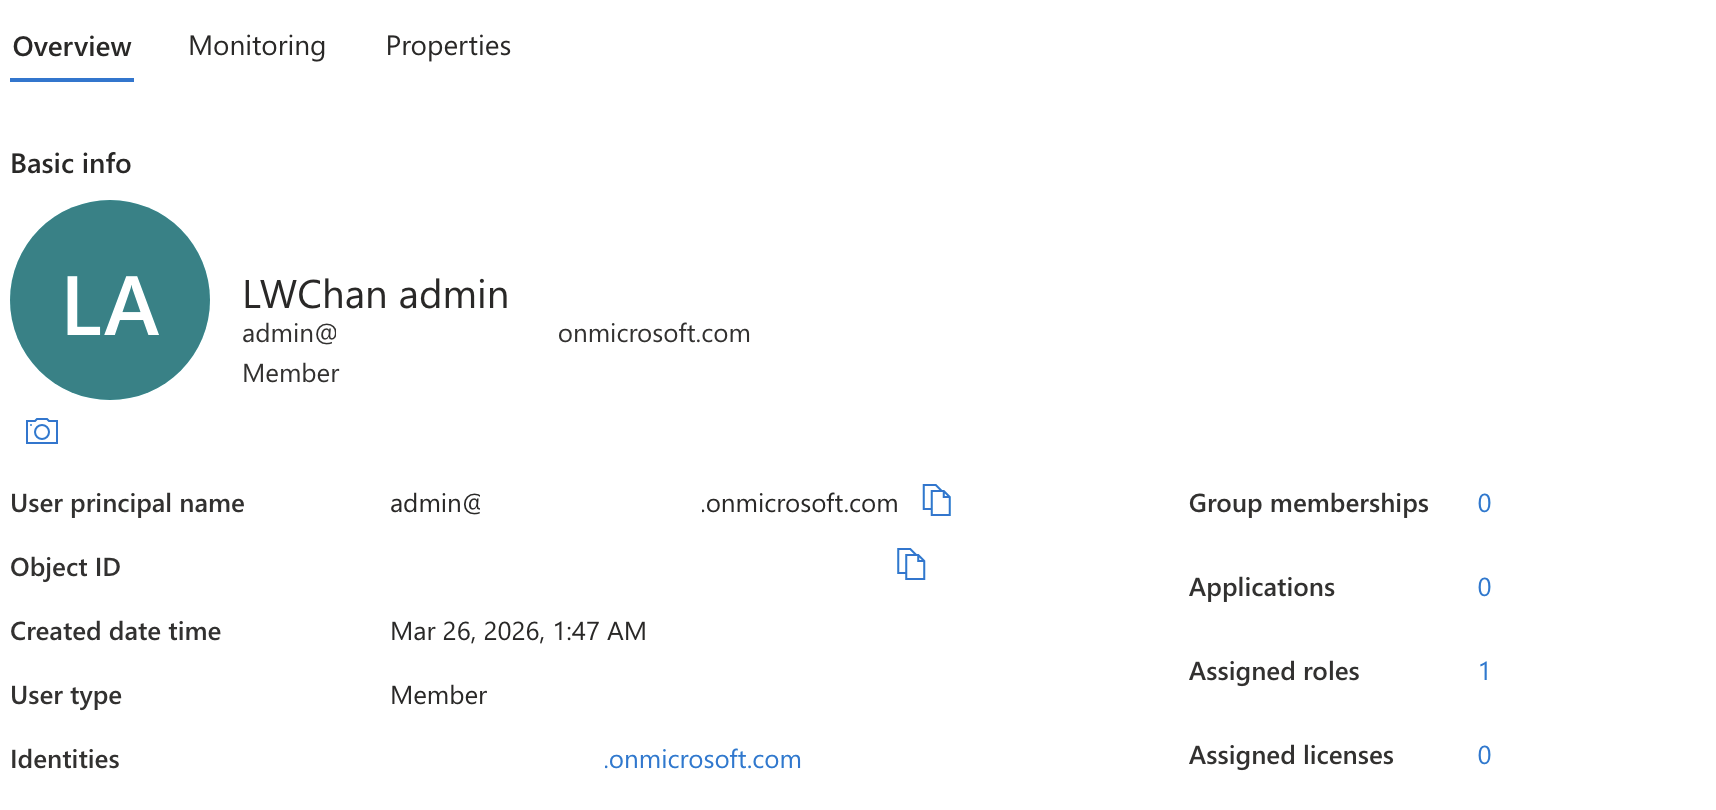The height and width of the screenshot is (810, 1716).
Task: Click the Basic info section heading
Action: tap(71, 163)
